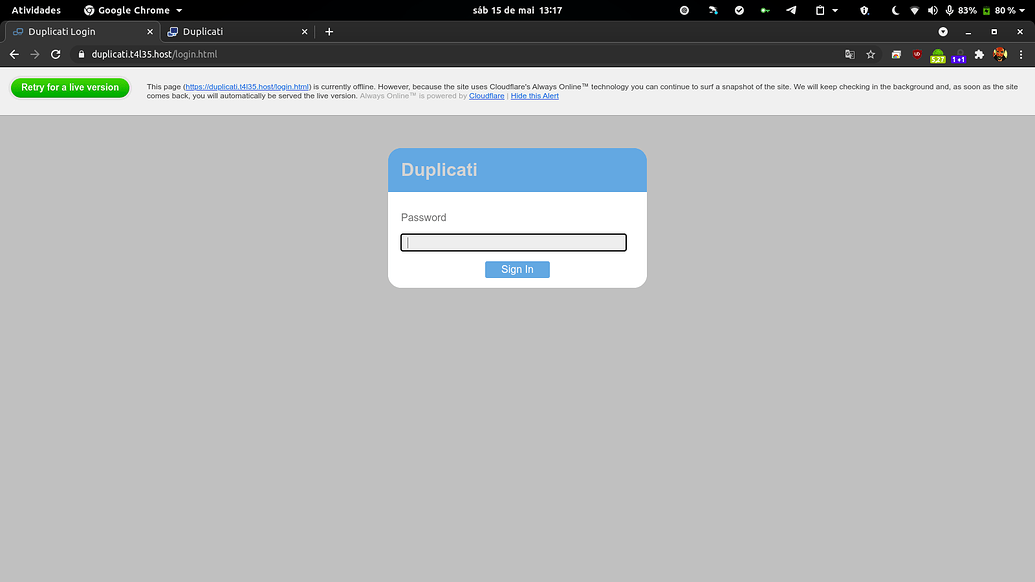Screen dimensions: 1035x582
Task: Click the Duplicati header title
Action: coord(439,170)
